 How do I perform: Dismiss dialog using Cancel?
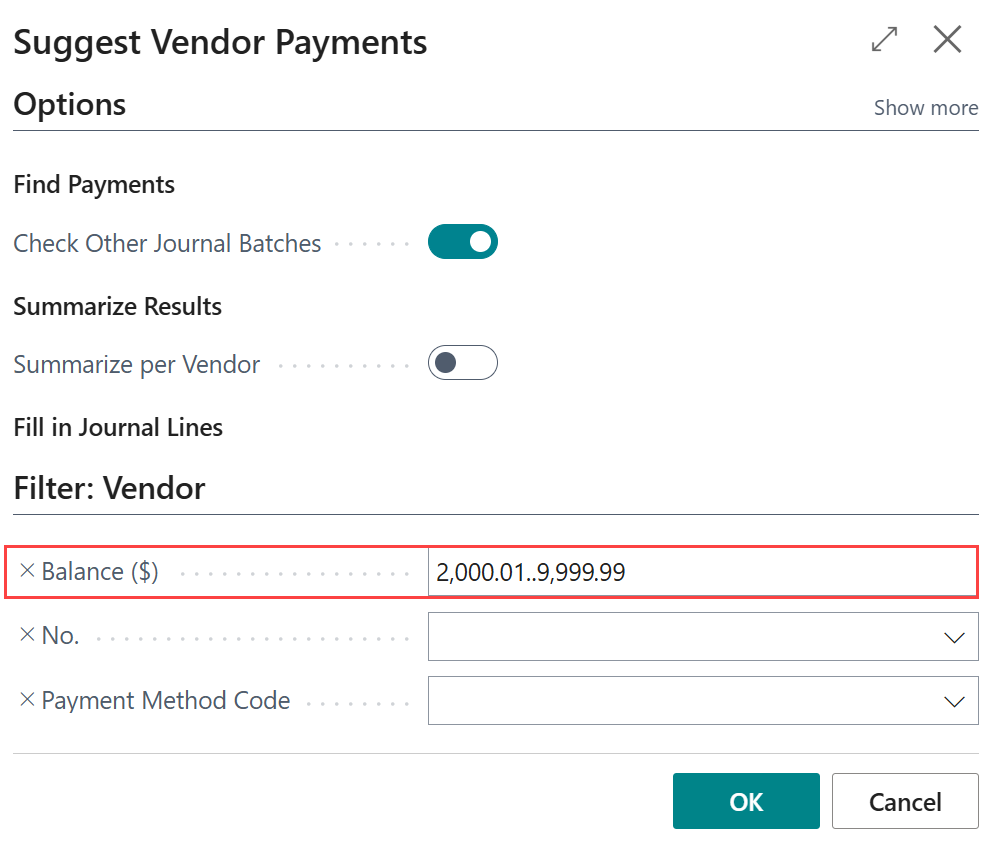904,800
